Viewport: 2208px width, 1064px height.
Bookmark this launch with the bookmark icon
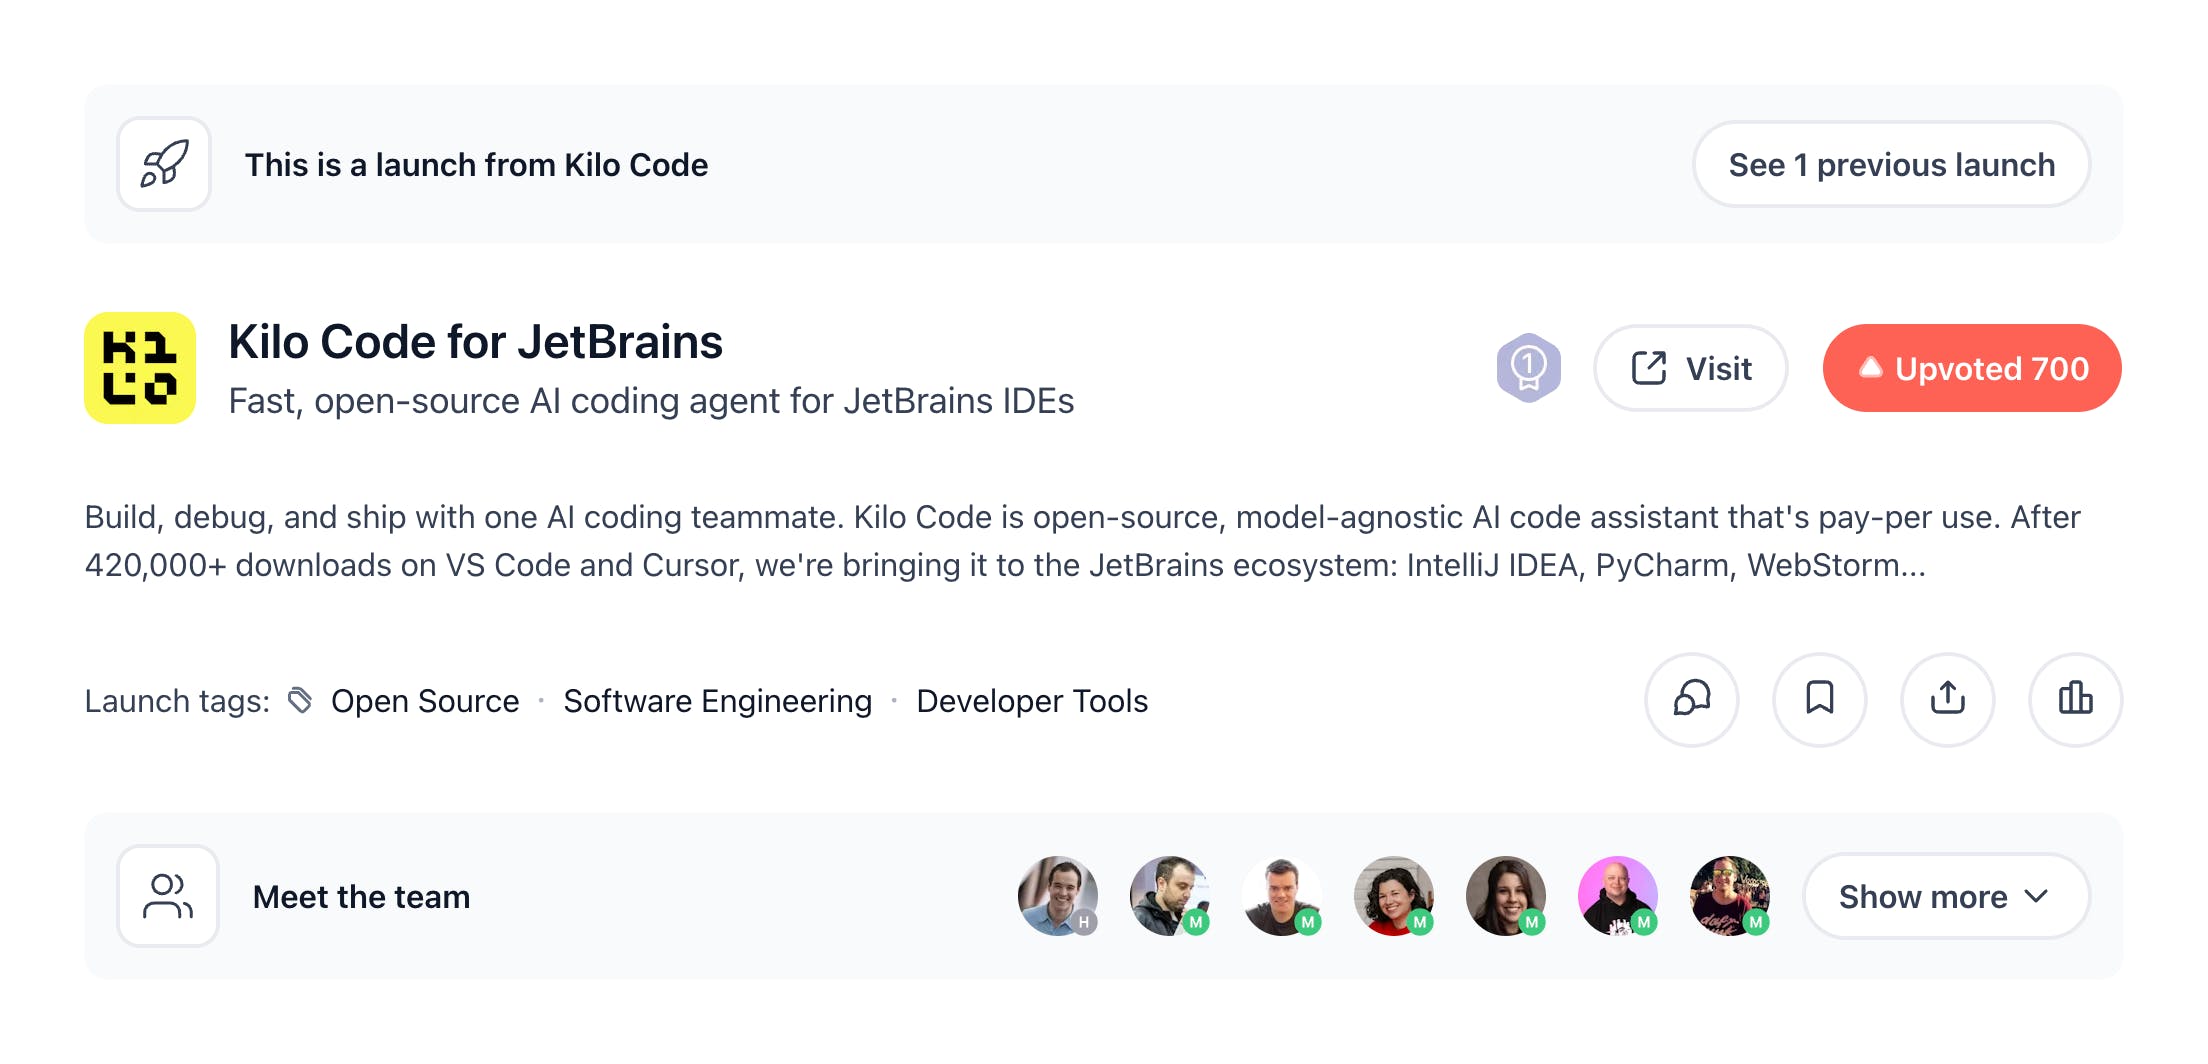coord(1820,699)
